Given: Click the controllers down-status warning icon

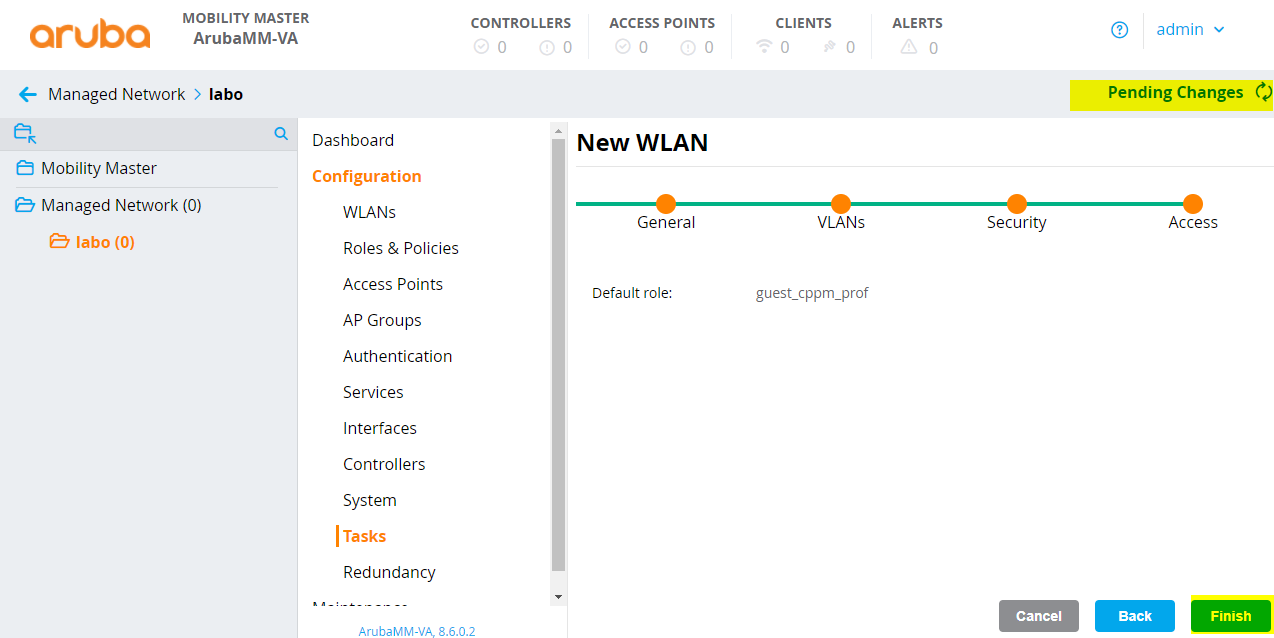Looking at the screenshot, I should pyautogui.click(x=547, y=47).
